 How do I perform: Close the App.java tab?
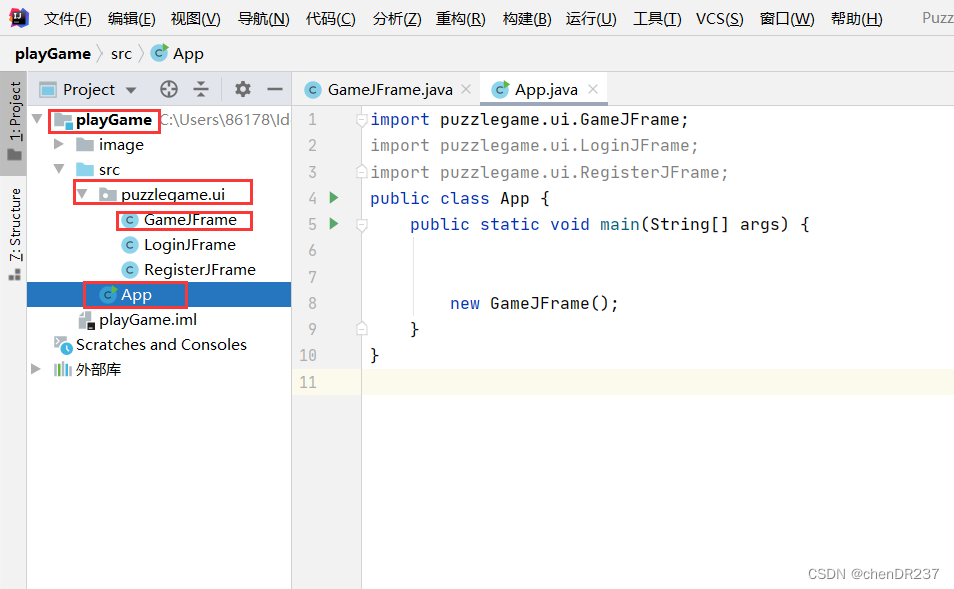tap(593, 89)
